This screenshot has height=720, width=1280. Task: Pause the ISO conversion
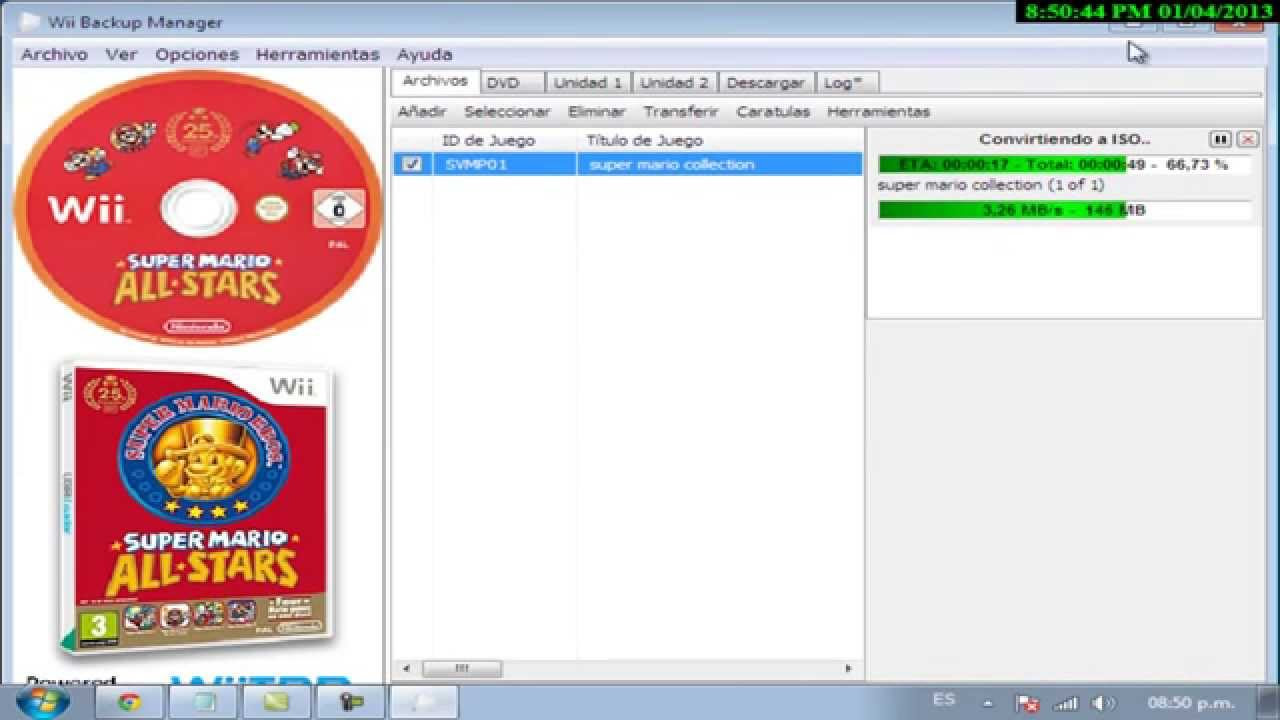pos(1220,139)
